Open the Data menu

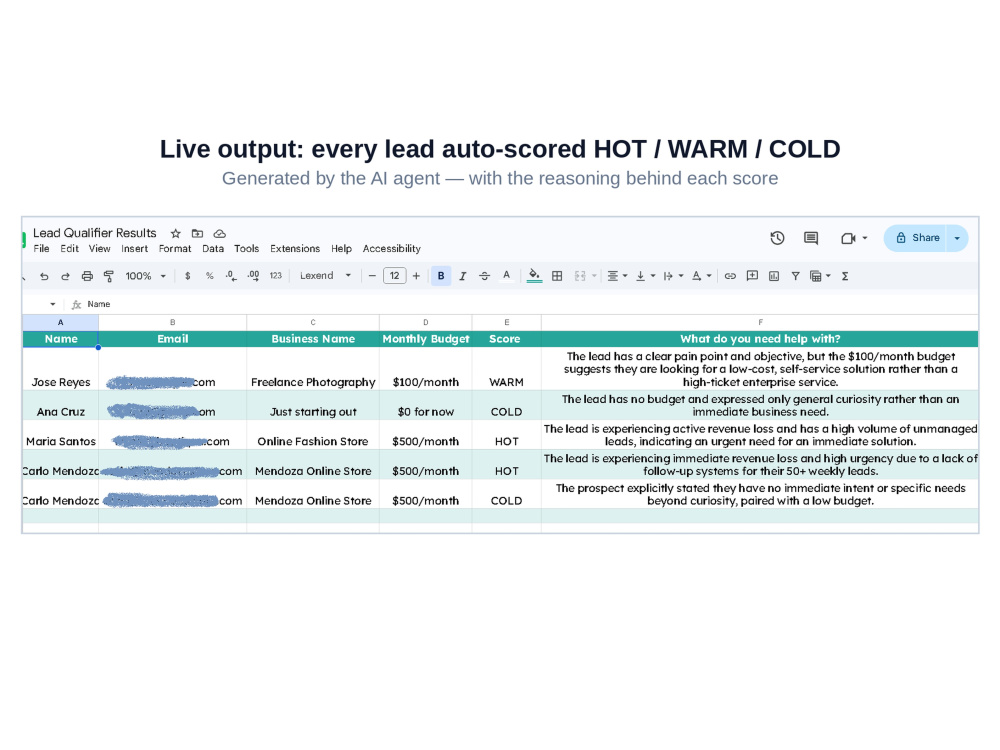(213, 249)
